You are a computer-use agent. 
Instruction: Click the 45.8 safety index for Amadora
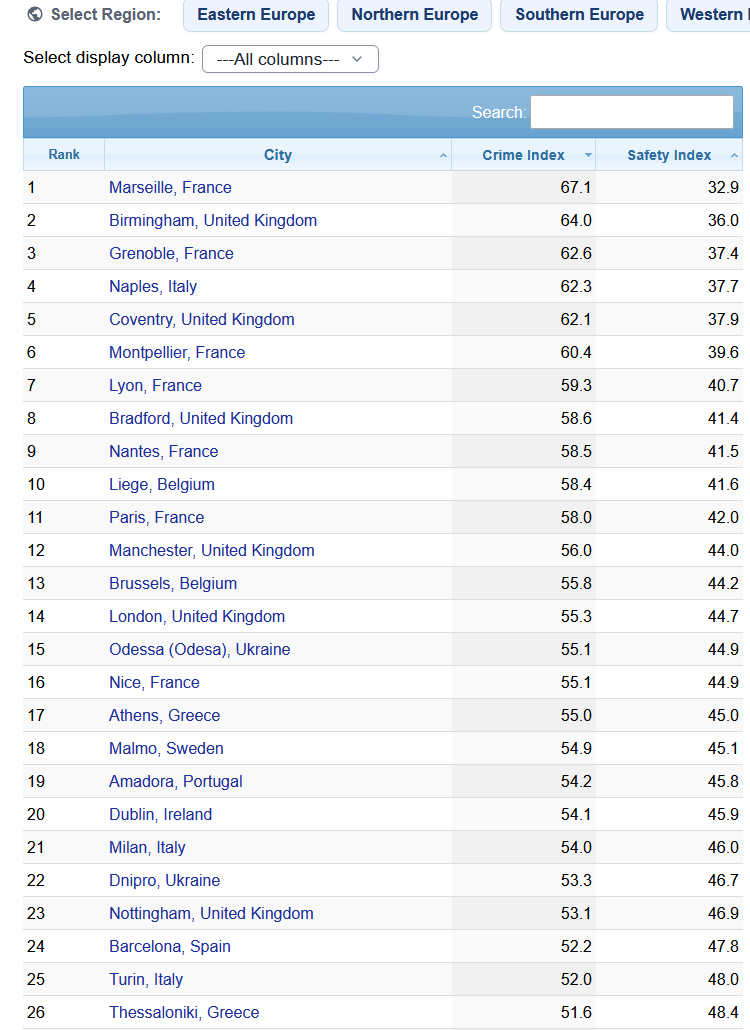click(x=723, y=782)
